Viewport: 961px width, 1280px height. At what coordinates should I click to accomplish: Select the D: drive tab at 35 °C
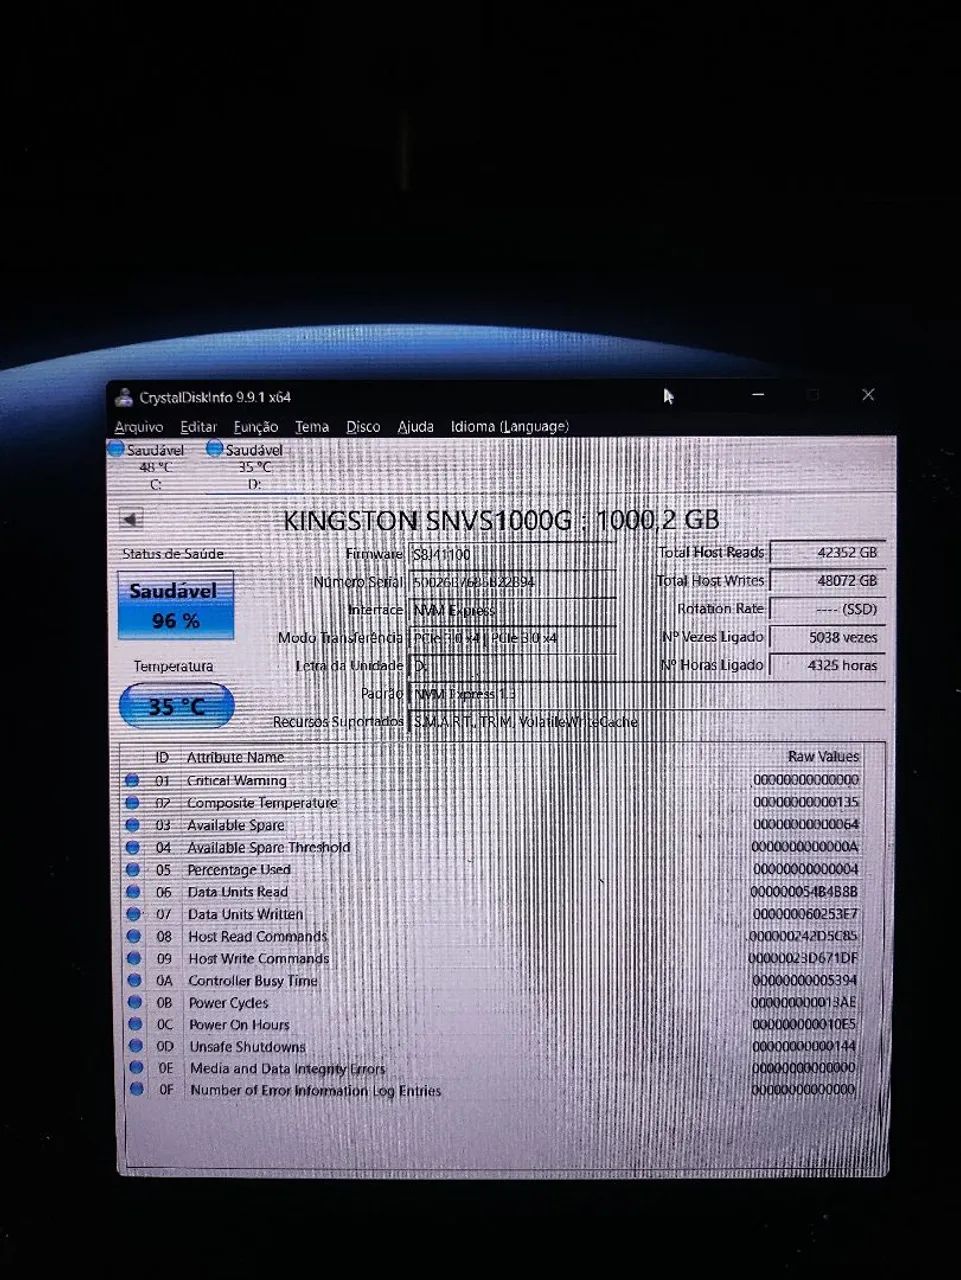[254, 467]
